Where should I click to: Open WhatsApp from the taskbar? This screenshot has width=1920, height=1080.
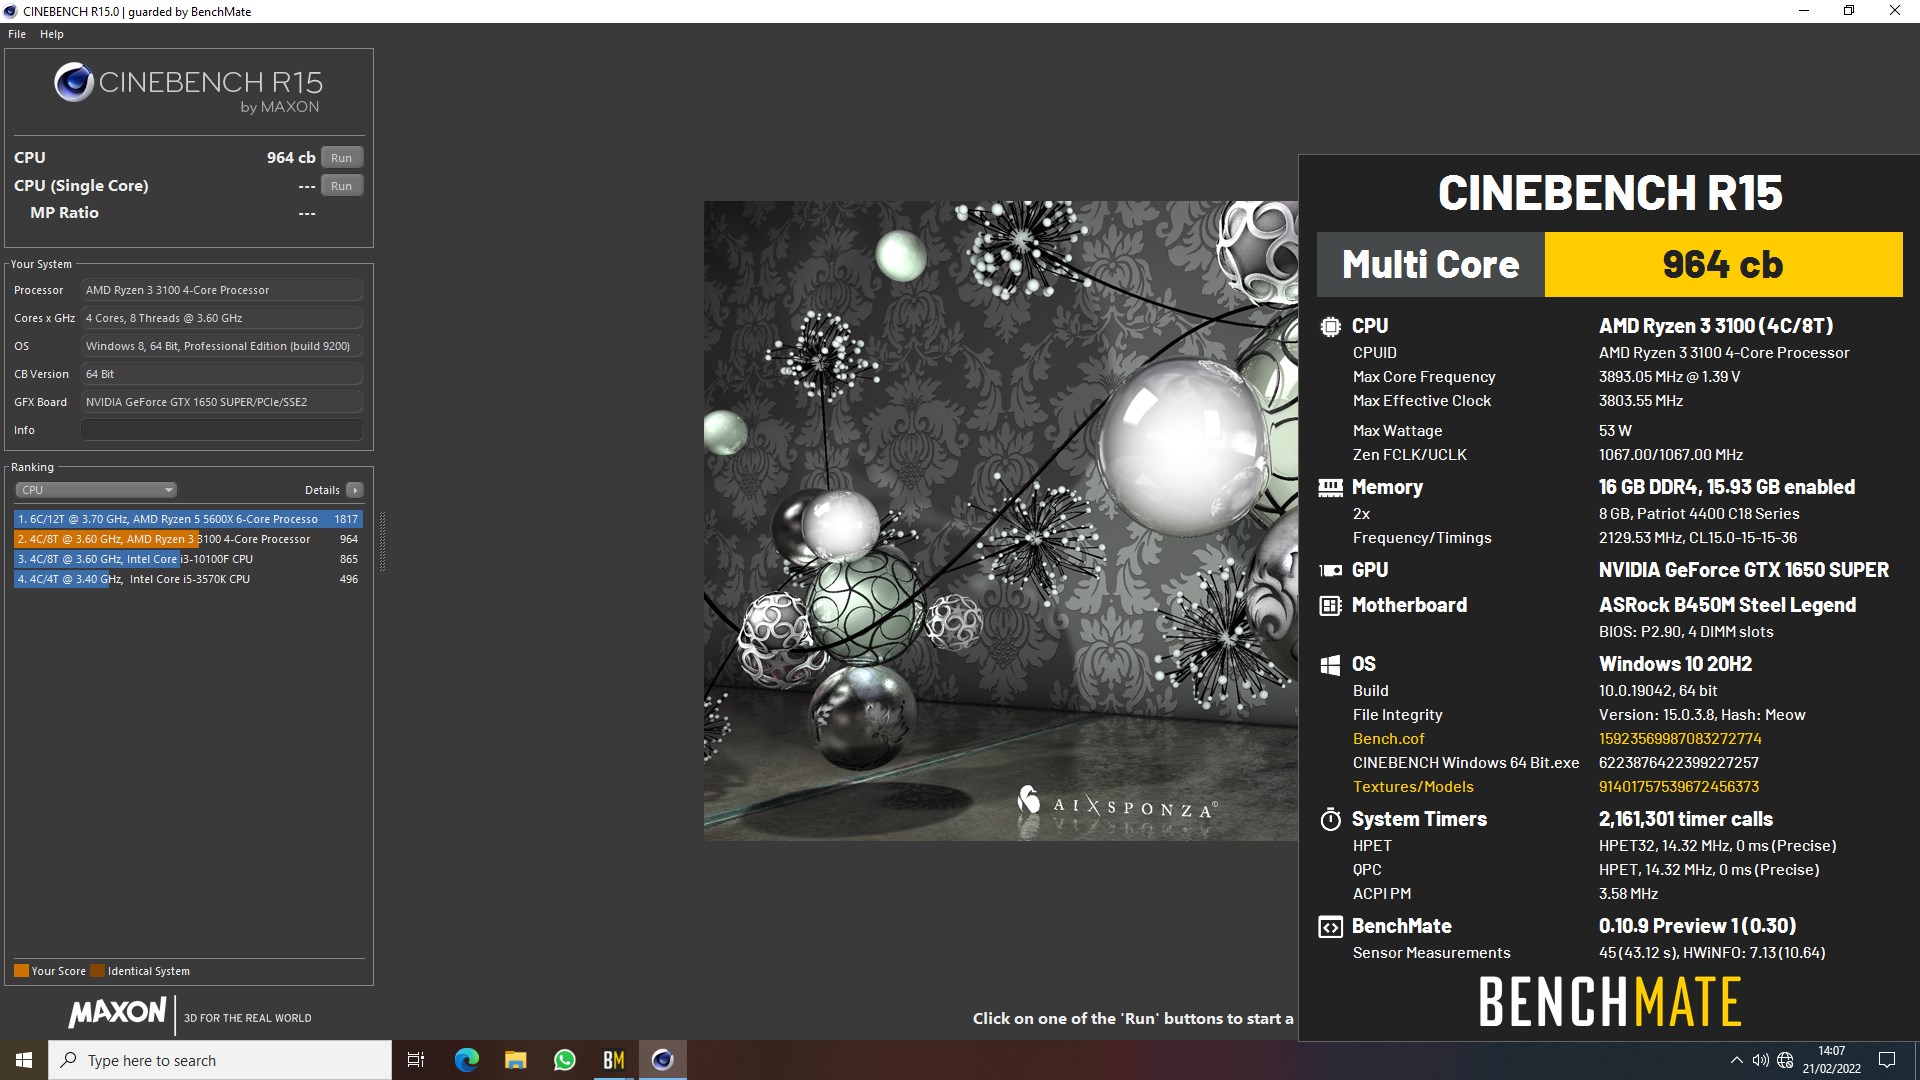(x=564, y=1060)
